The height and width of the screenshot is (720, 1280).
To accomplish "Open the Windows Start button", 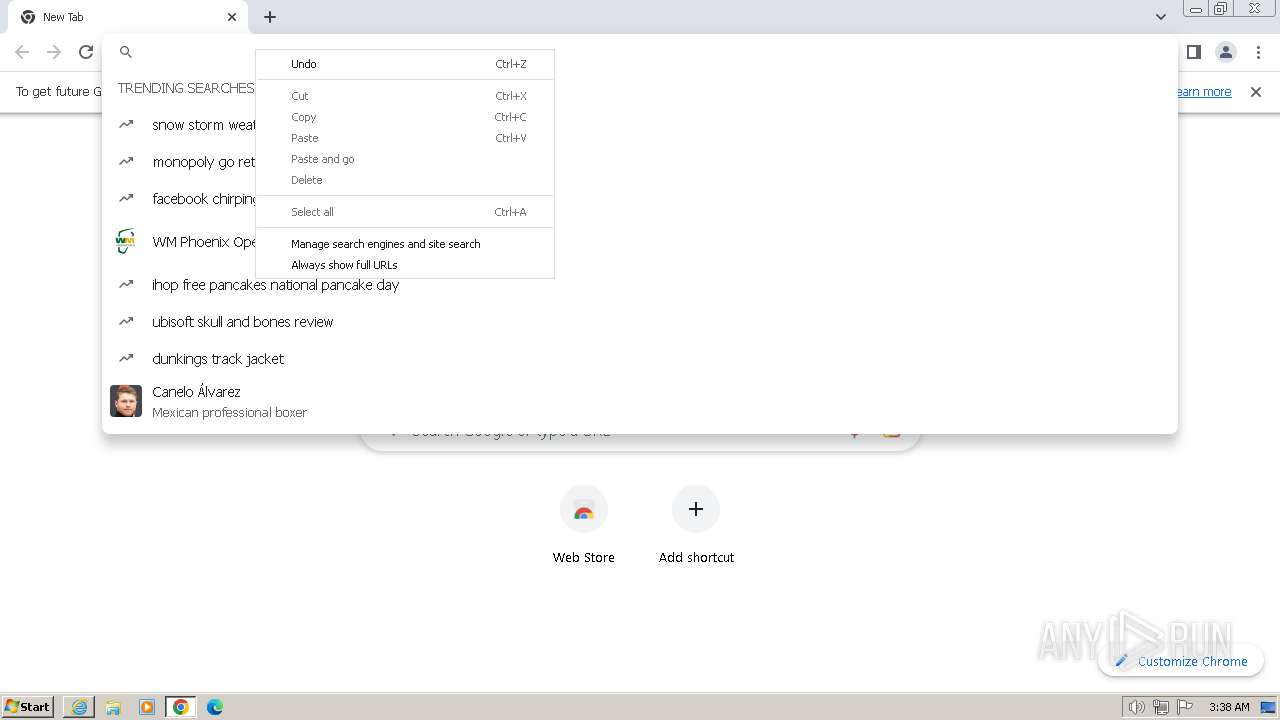I will tap(28, 706).
